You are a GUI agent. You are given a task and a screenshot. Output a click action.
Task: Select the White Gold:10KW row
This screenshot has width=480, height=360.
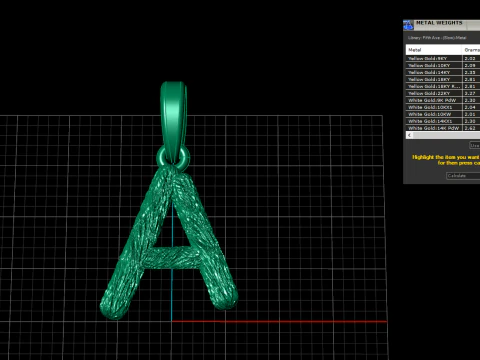[x=443, y=114]
